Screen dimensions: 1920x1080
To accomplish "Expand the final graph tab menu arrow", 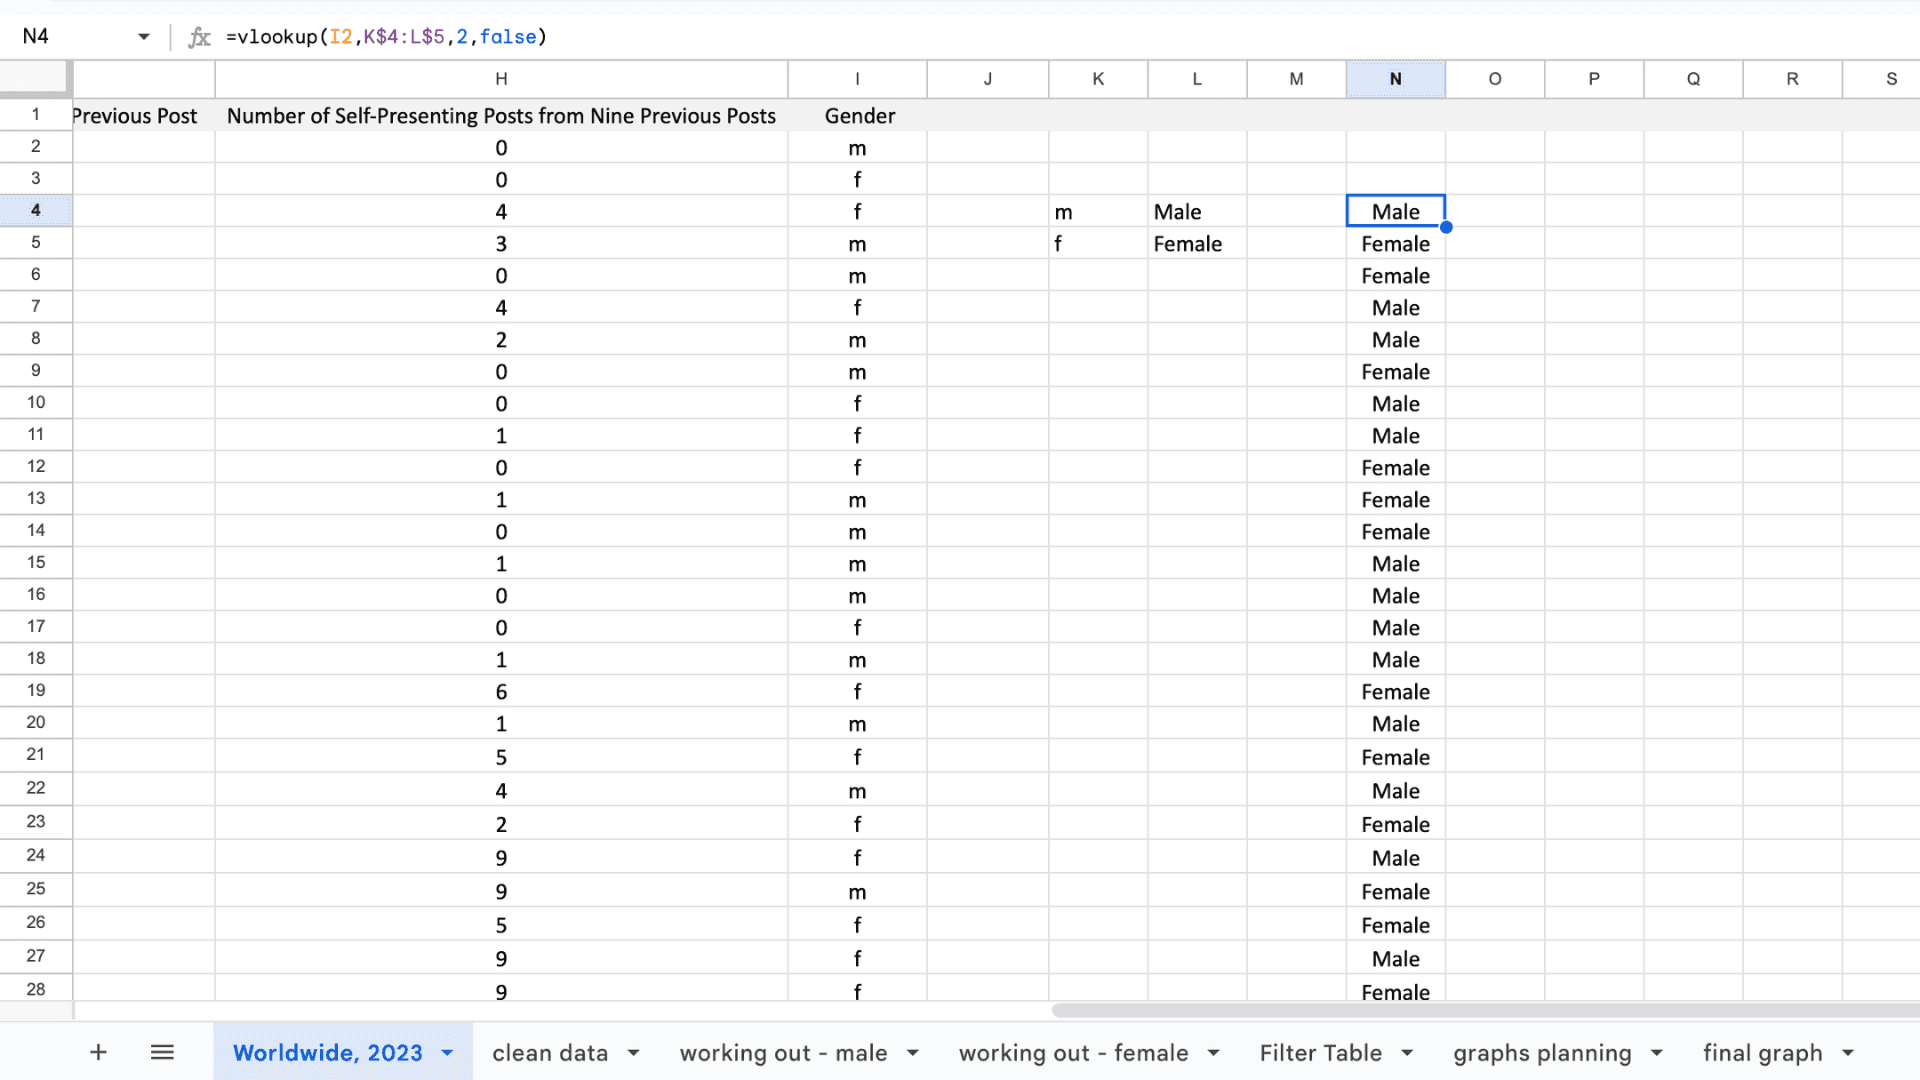I will [1848, 1053].
